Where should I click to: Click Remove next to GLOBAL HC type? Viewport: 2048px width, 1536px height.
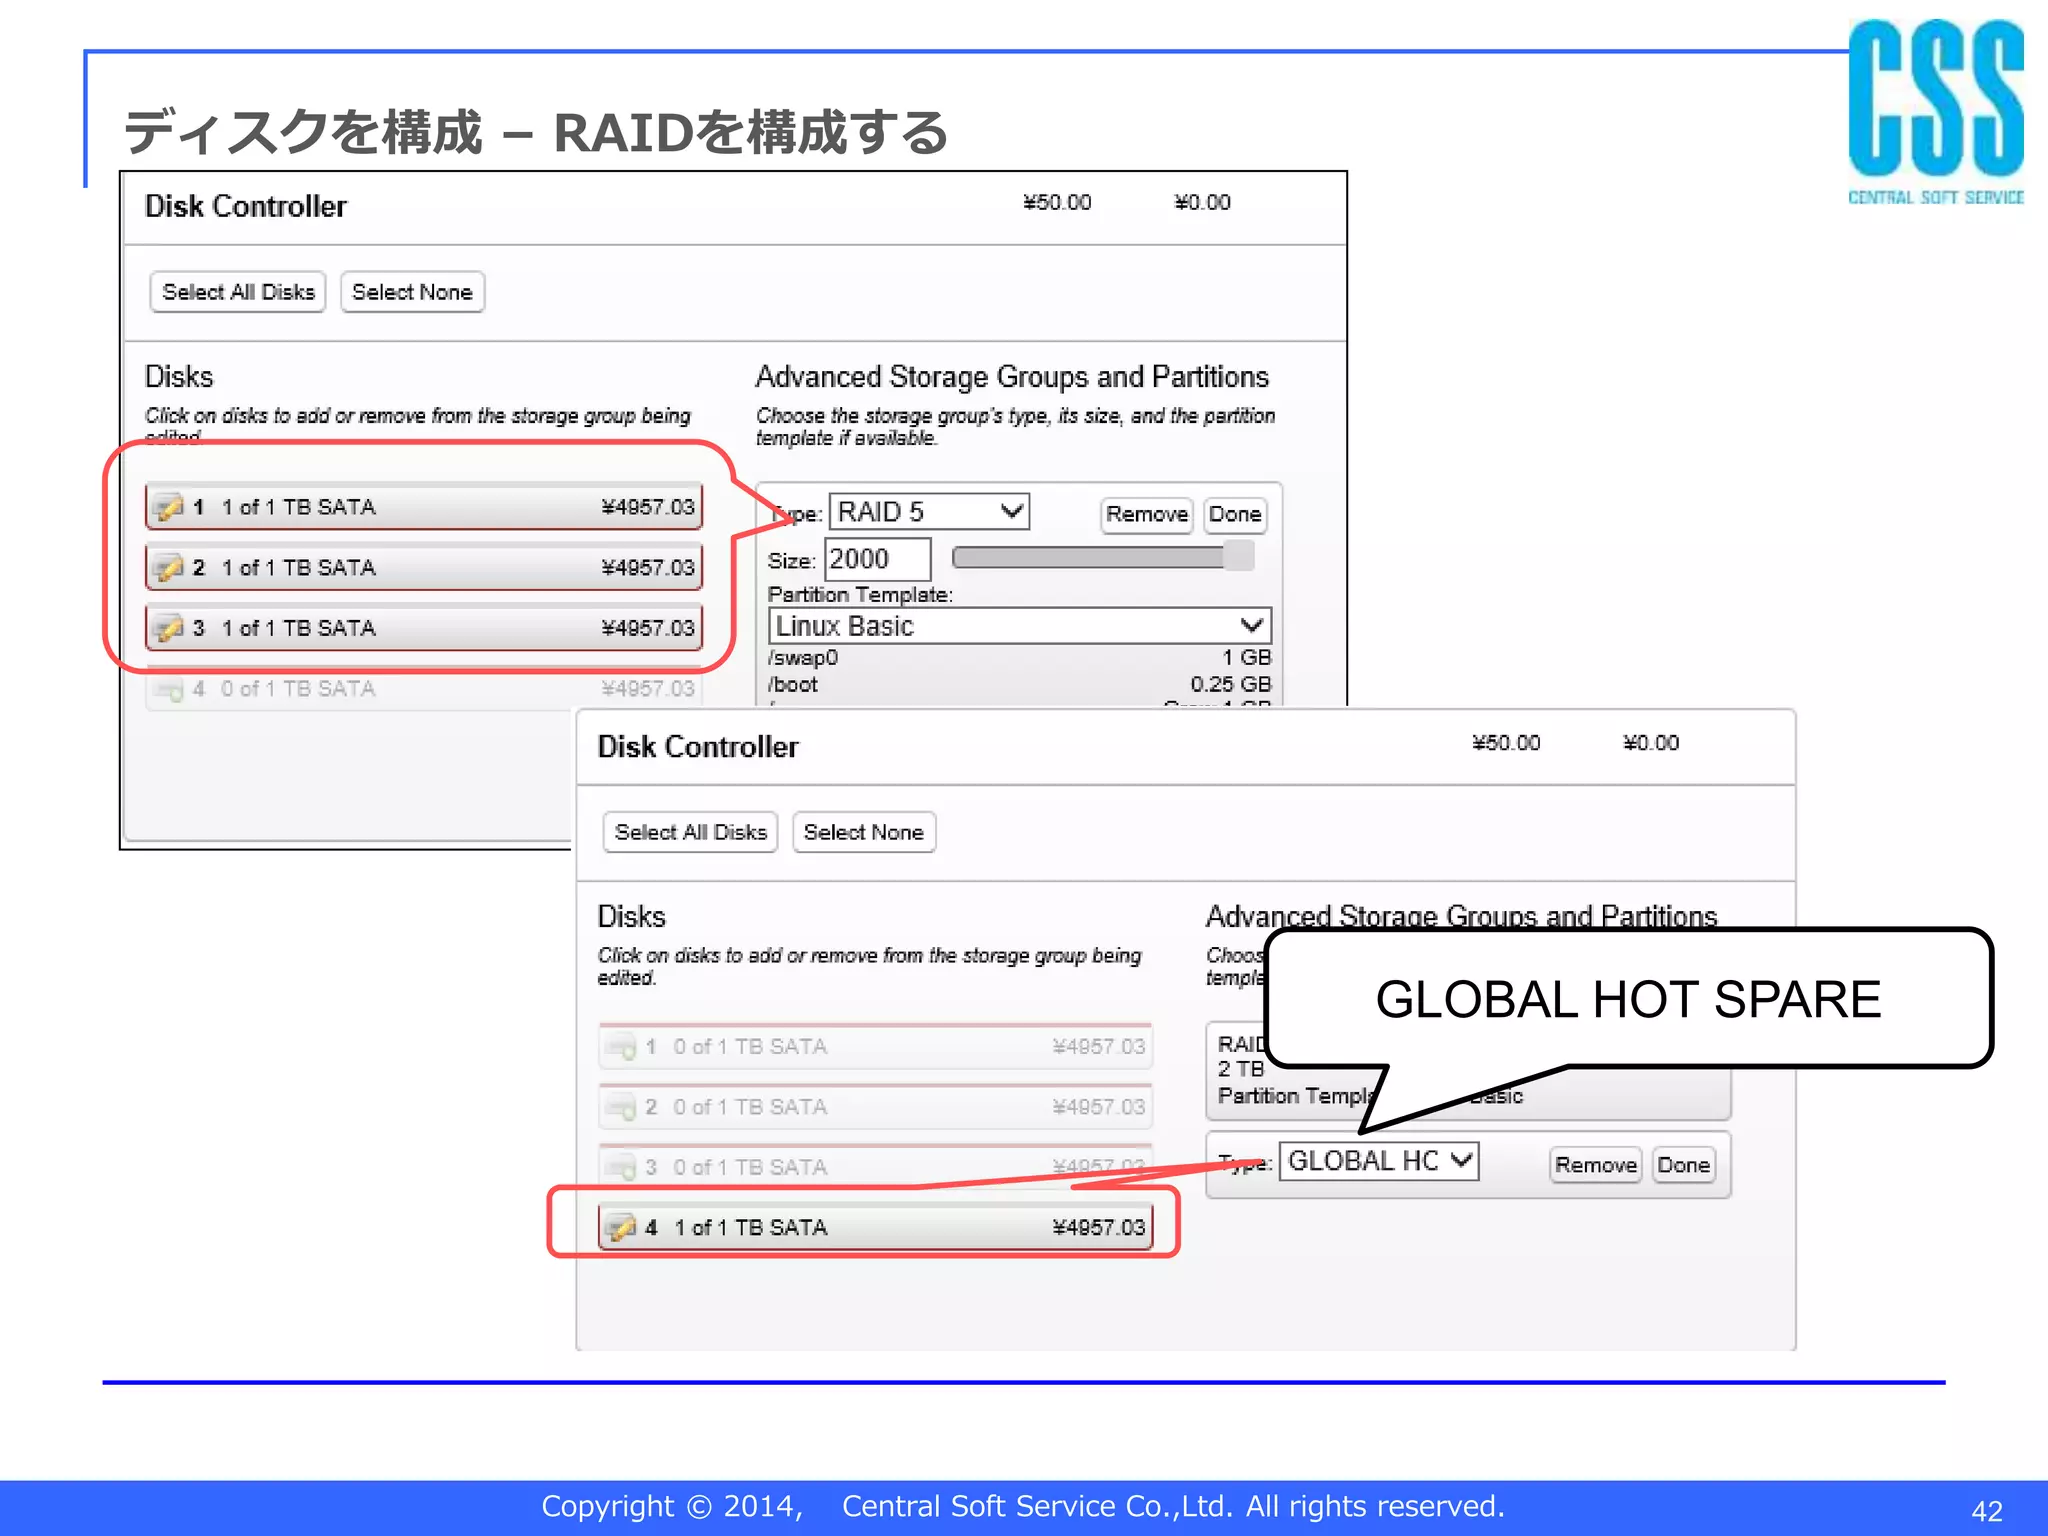coord(1596,1165)
